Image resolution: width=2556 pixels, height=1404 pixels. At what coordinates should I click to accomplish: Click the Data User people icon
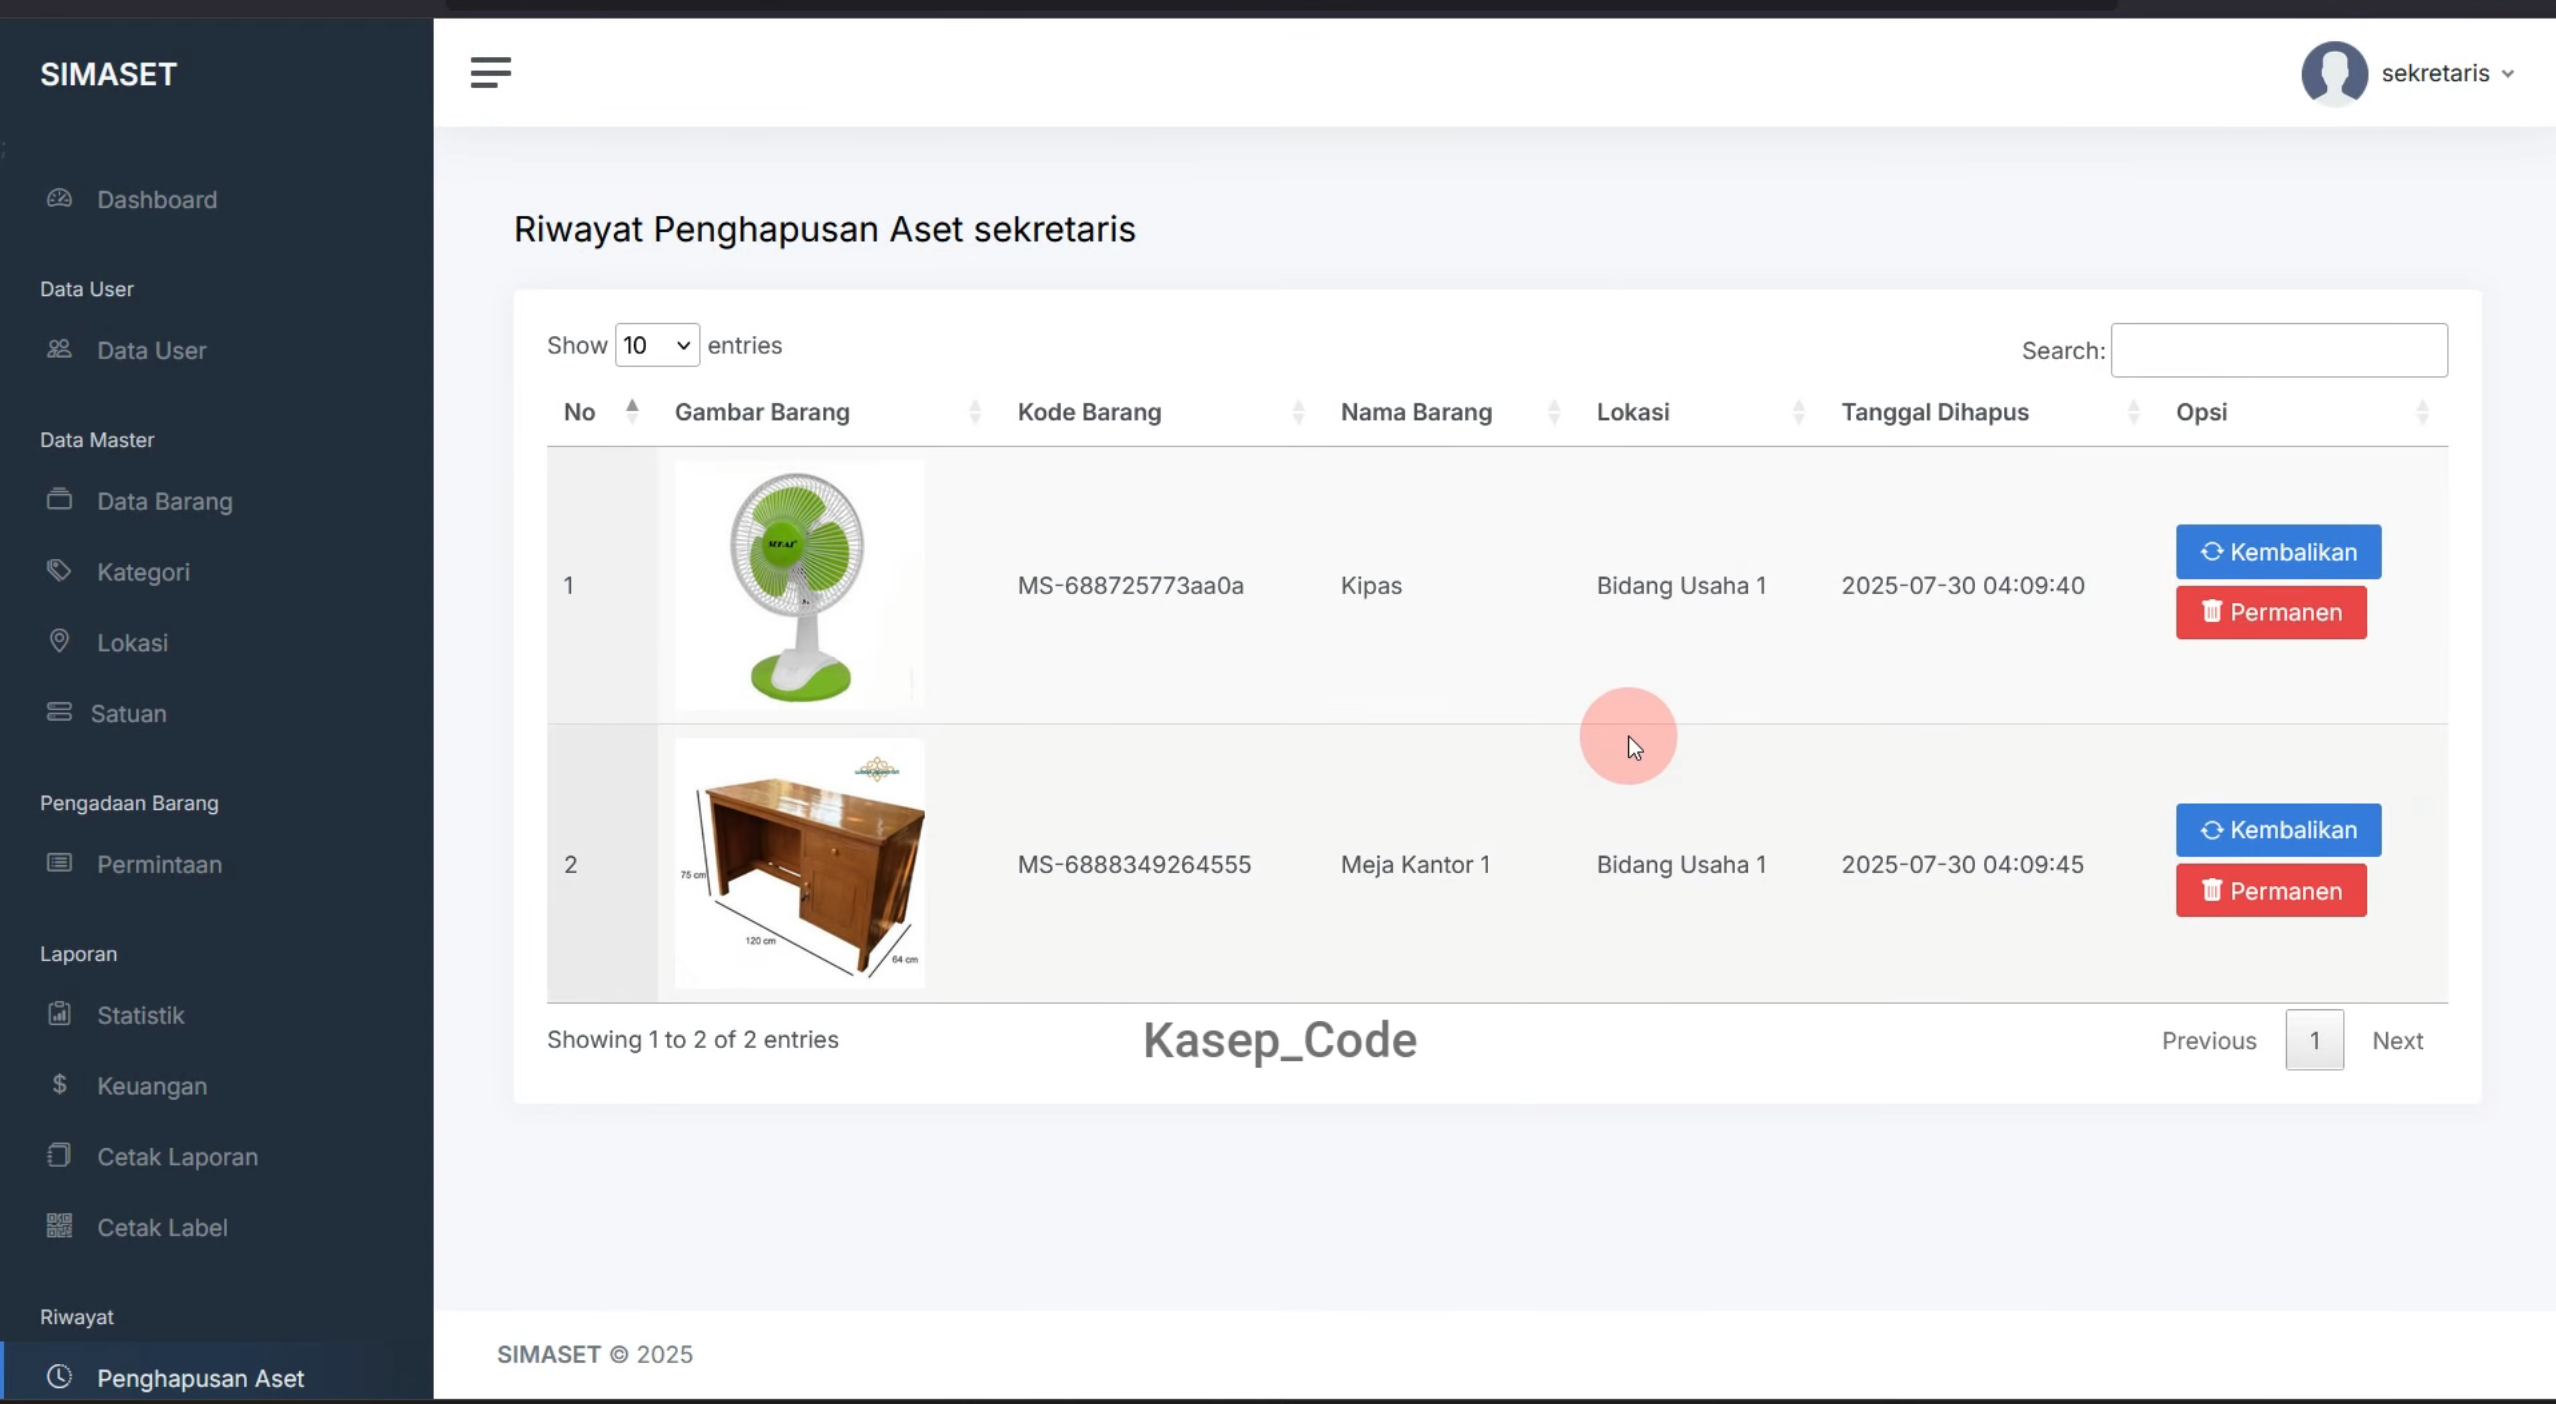pos(59,349)
